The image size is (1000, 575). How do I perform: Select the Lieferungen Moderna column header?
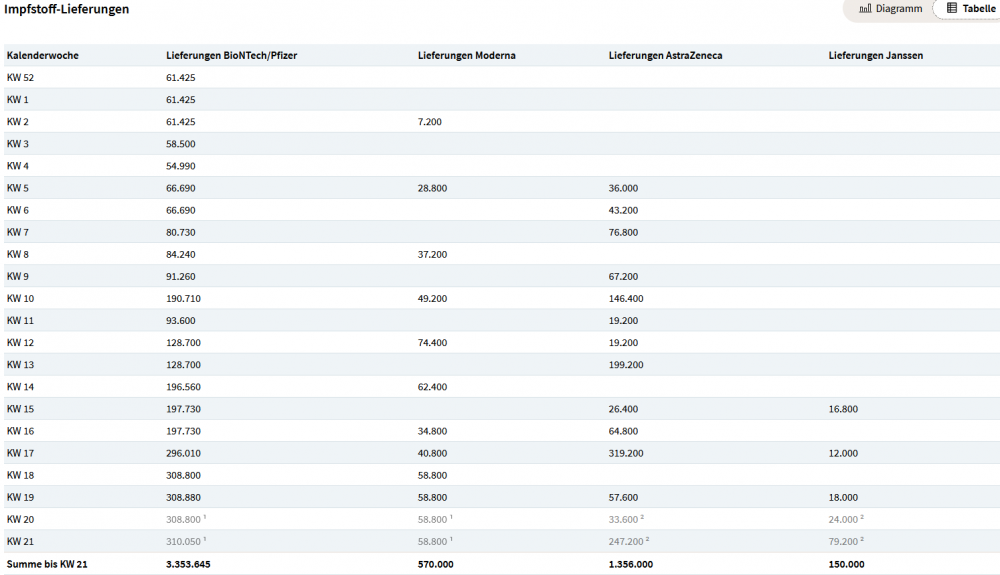(466, 55)
